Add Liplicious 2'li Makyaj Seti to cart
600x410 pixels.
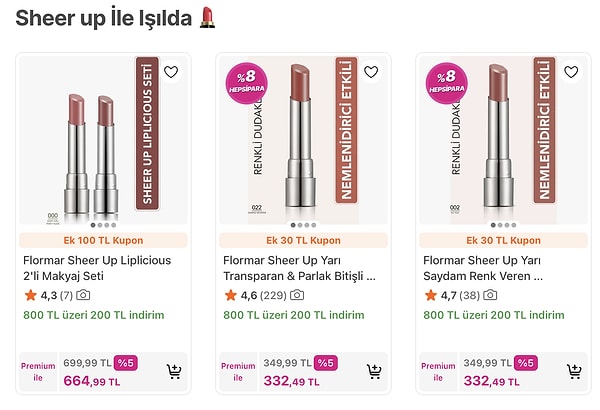(174, 372)
